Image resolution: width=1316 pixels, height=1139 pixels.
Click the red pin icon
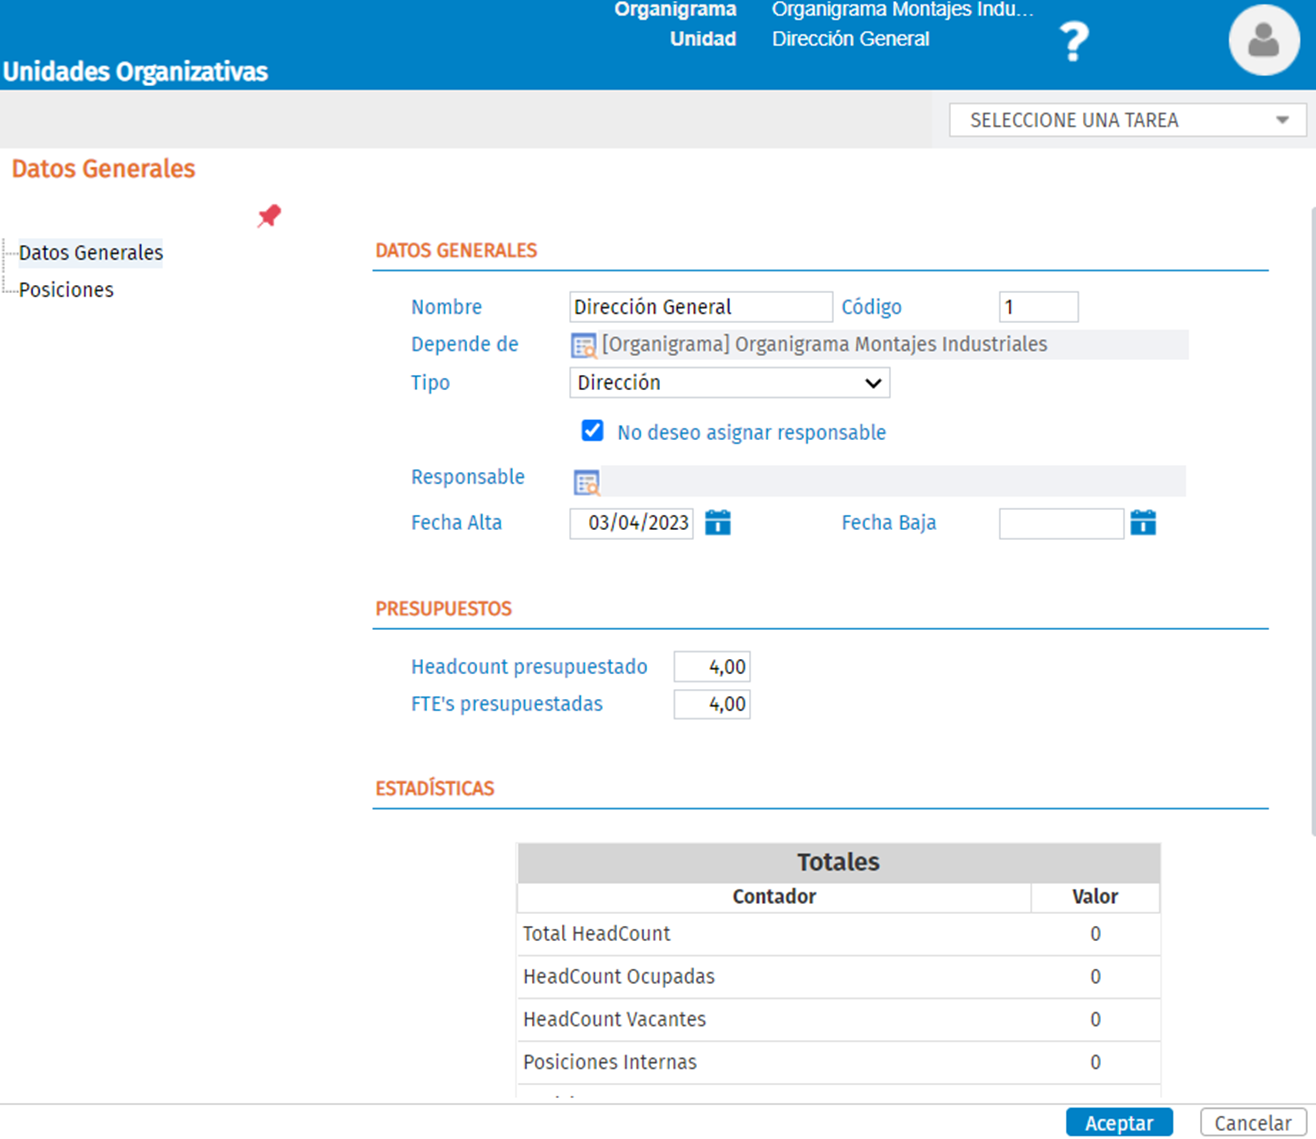click(269, 216)
